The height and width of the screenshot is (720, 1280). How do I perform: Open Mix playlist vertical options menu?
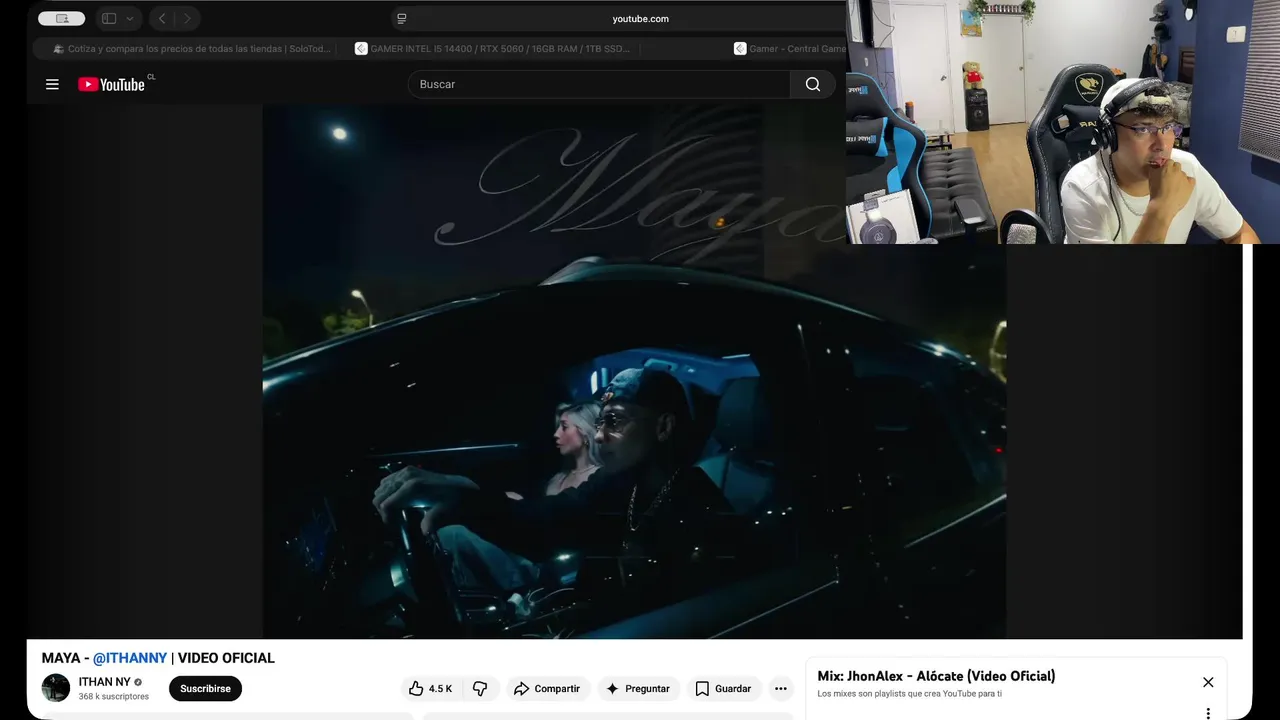pyautogui.click(x=1208, y=713)
